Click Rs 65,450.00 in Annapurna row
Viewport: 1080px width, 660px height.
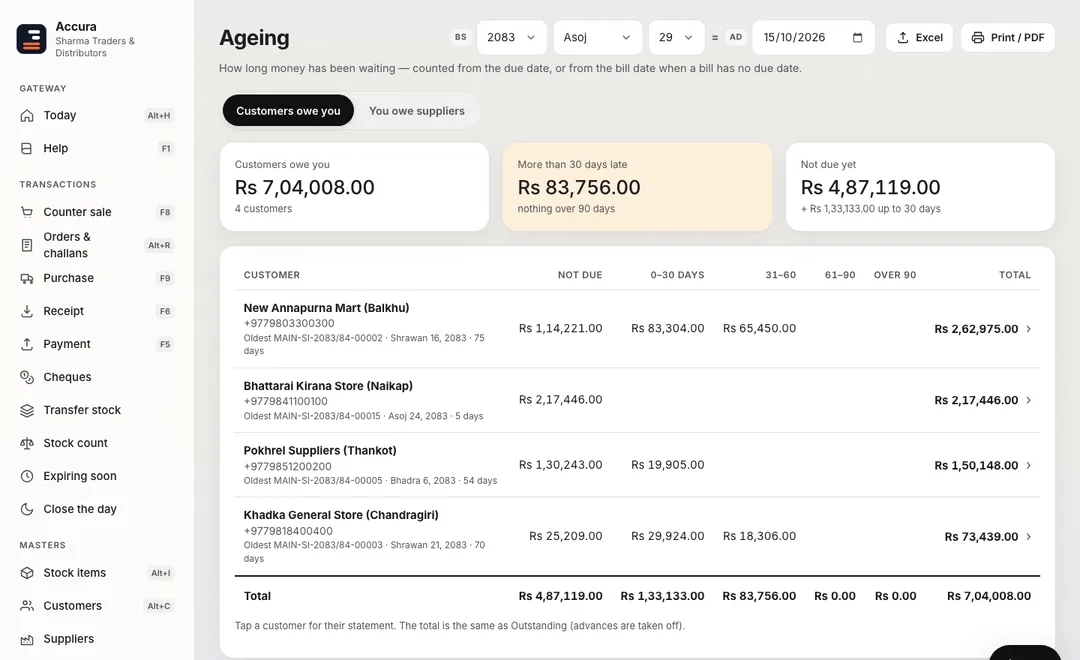759,329
